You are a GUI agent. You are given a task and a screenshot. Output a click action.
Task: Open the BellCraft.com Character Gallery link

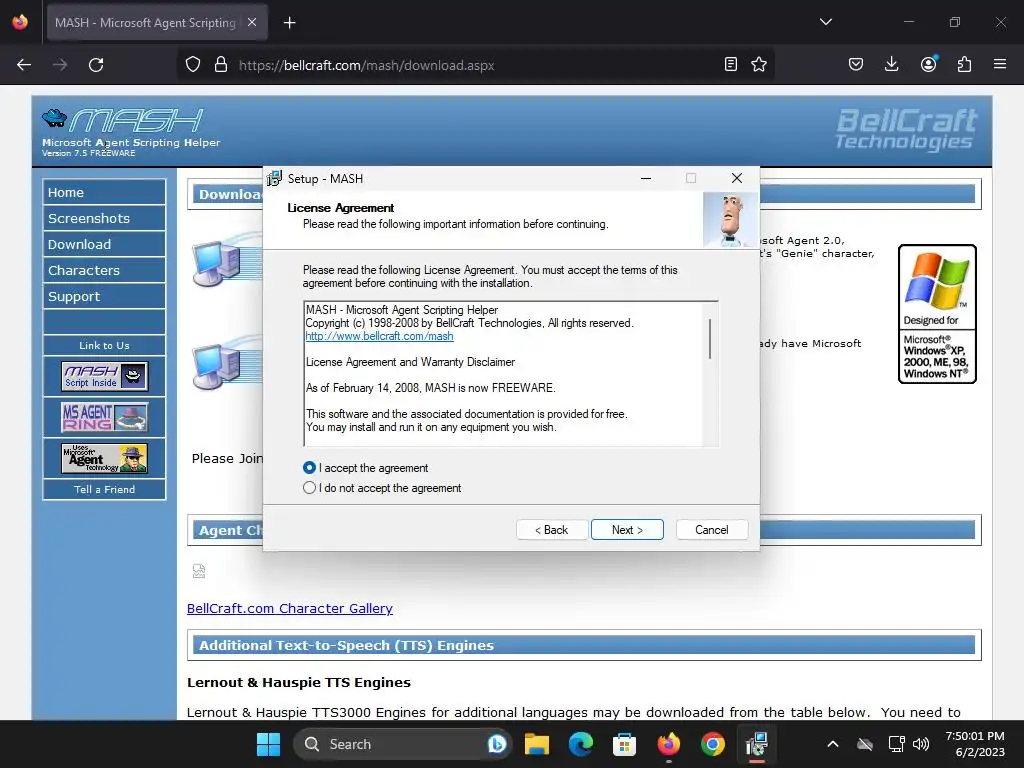pyautogui.click(x=290, y=608)
